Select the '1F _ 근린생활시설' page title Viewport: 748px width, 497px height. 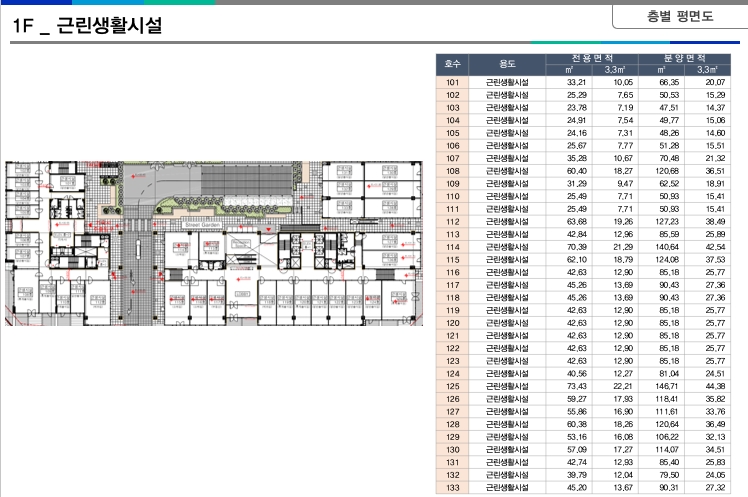[87, 25]
